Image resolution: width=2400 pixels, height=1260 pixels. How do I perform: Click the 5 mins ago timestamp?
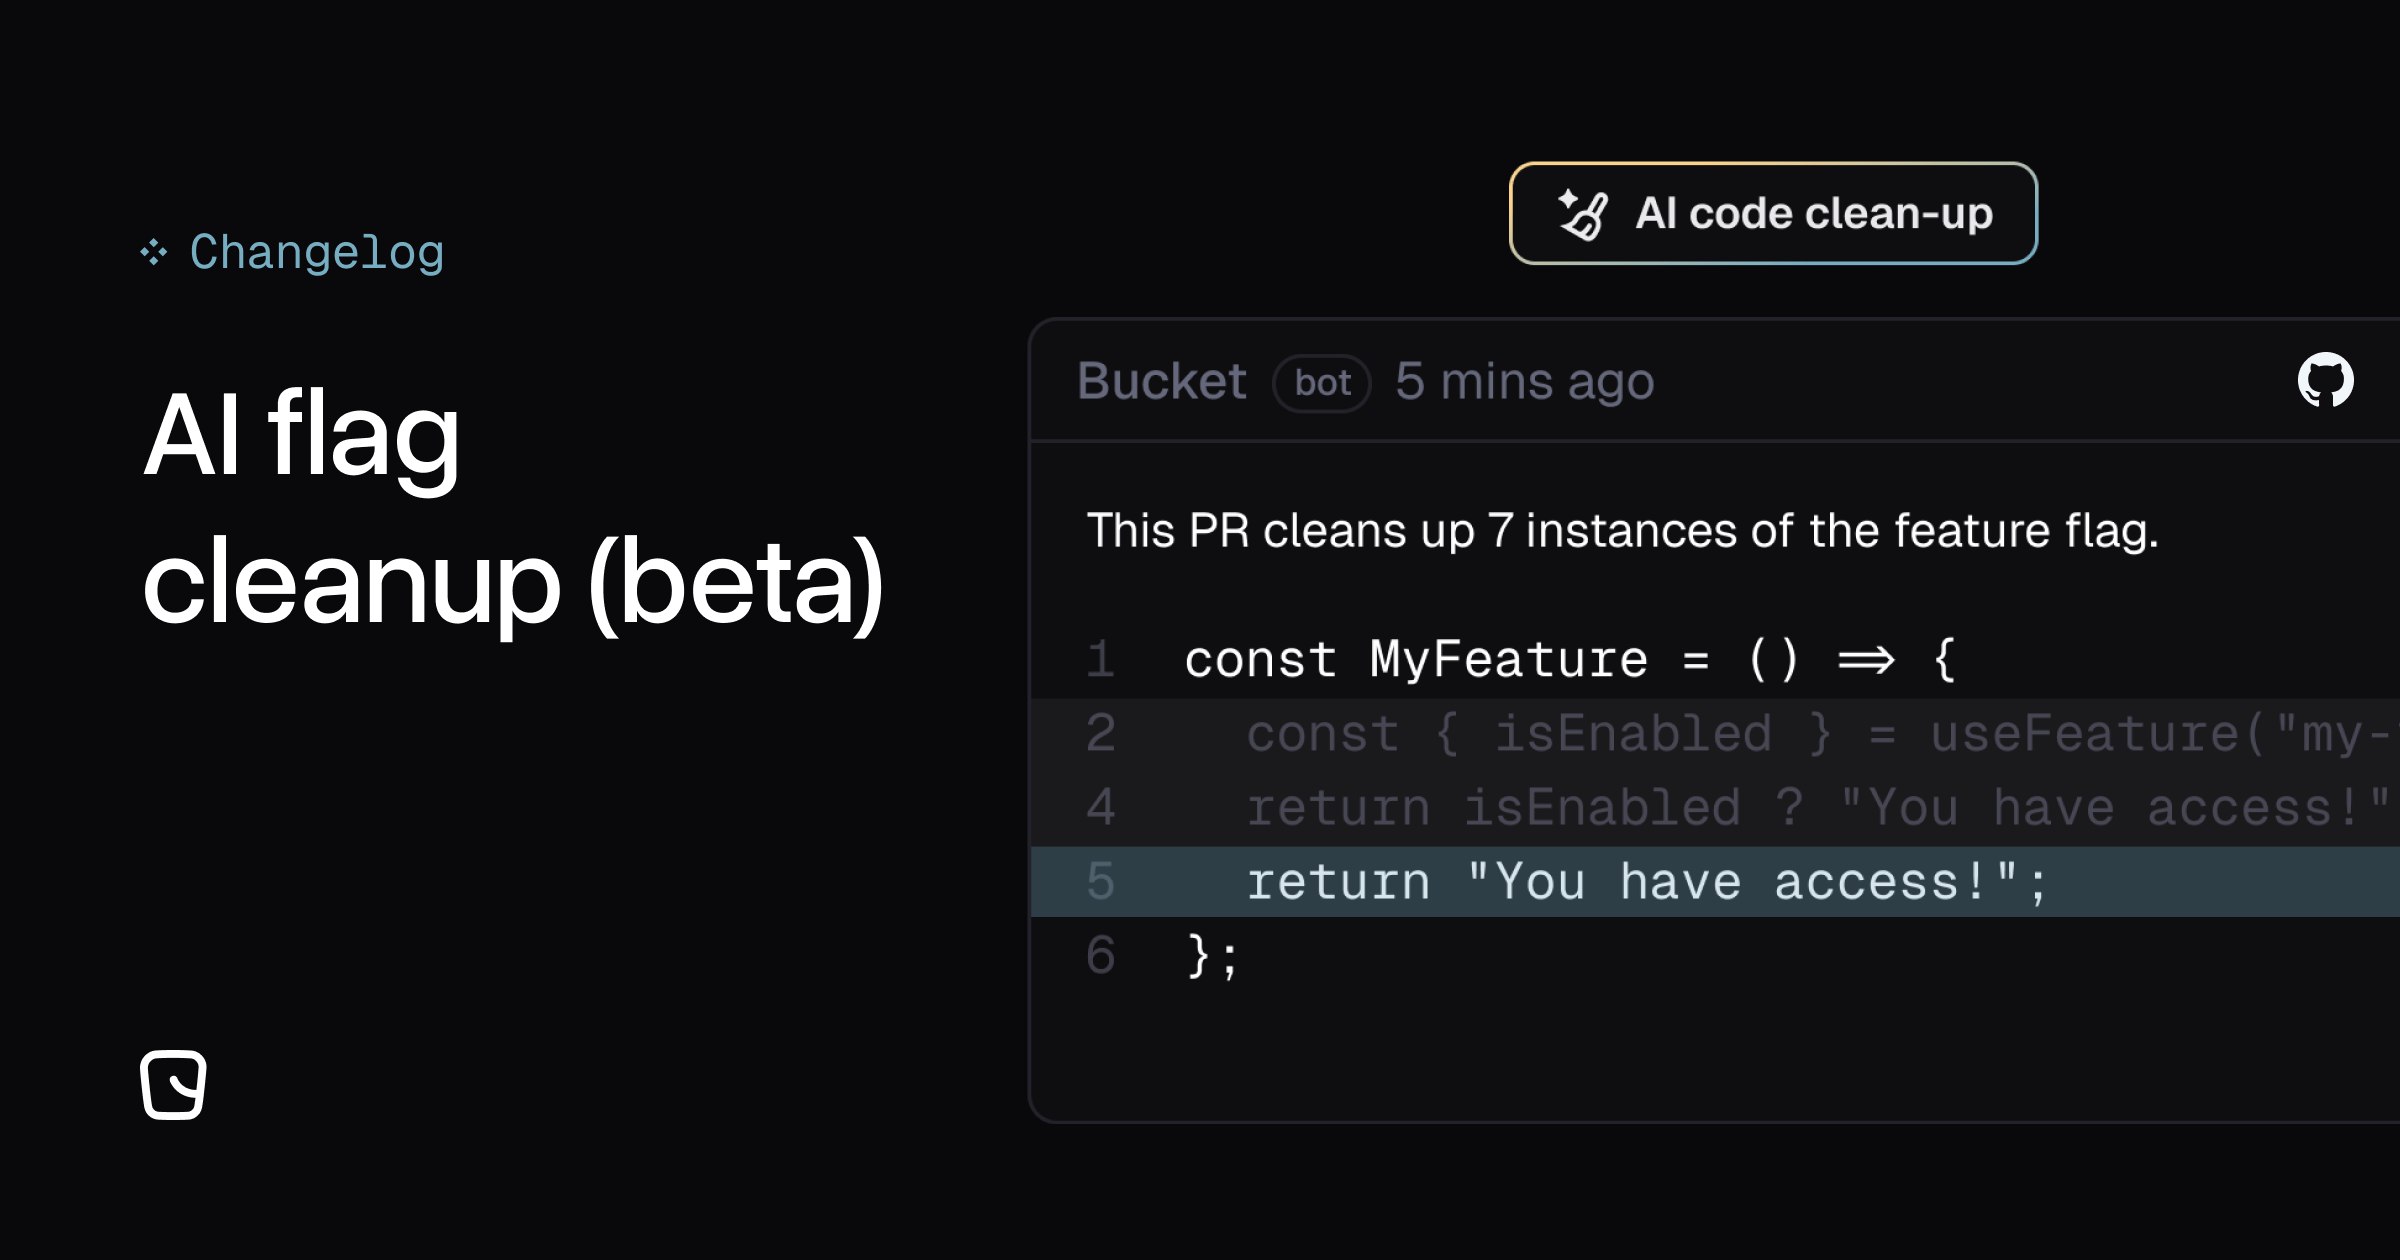[1525, 382]
